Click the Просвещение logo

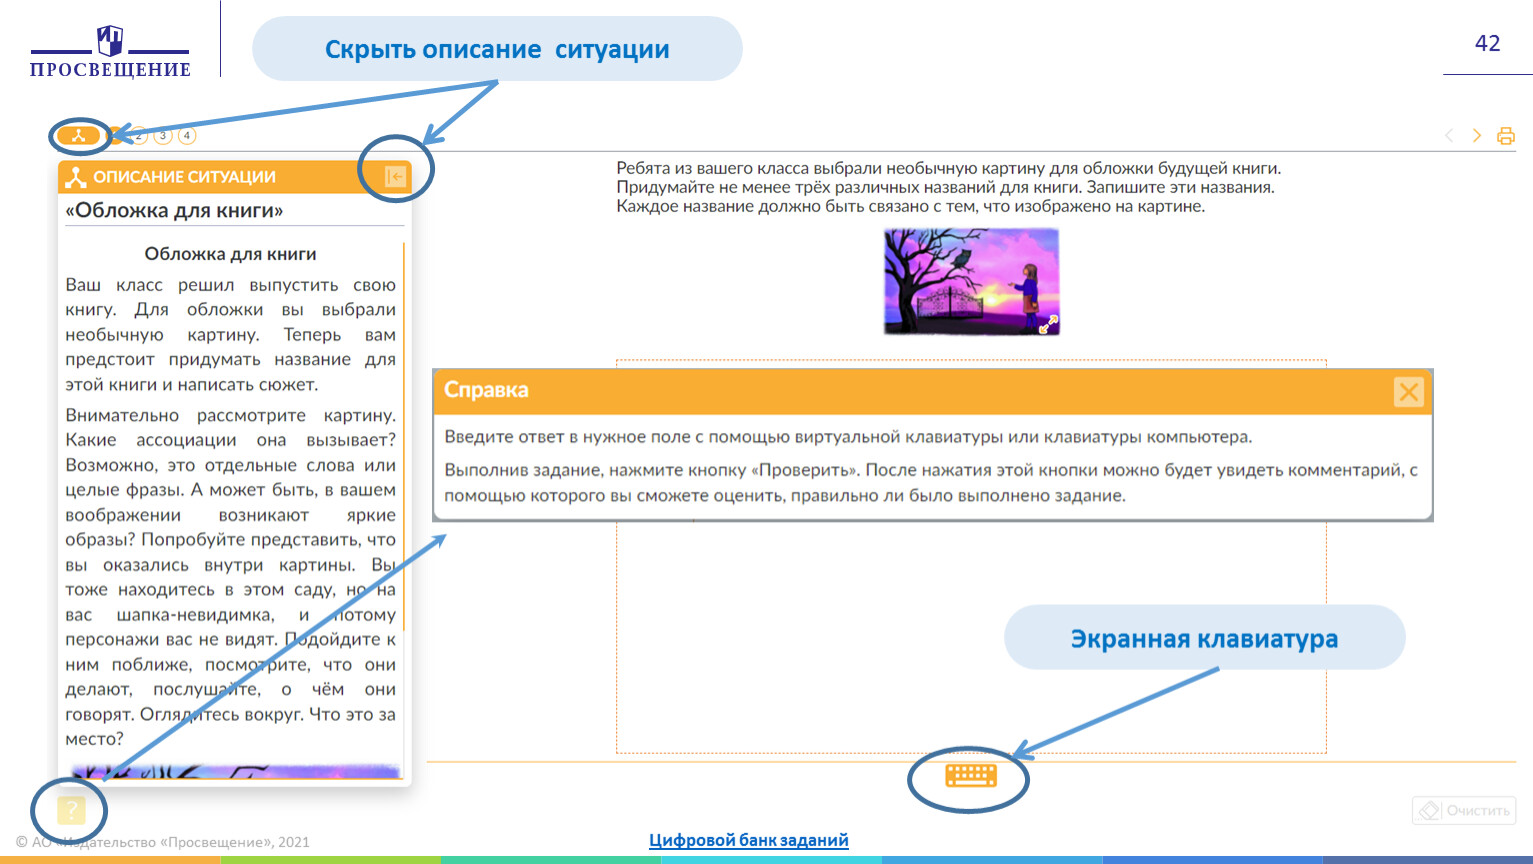110,52
